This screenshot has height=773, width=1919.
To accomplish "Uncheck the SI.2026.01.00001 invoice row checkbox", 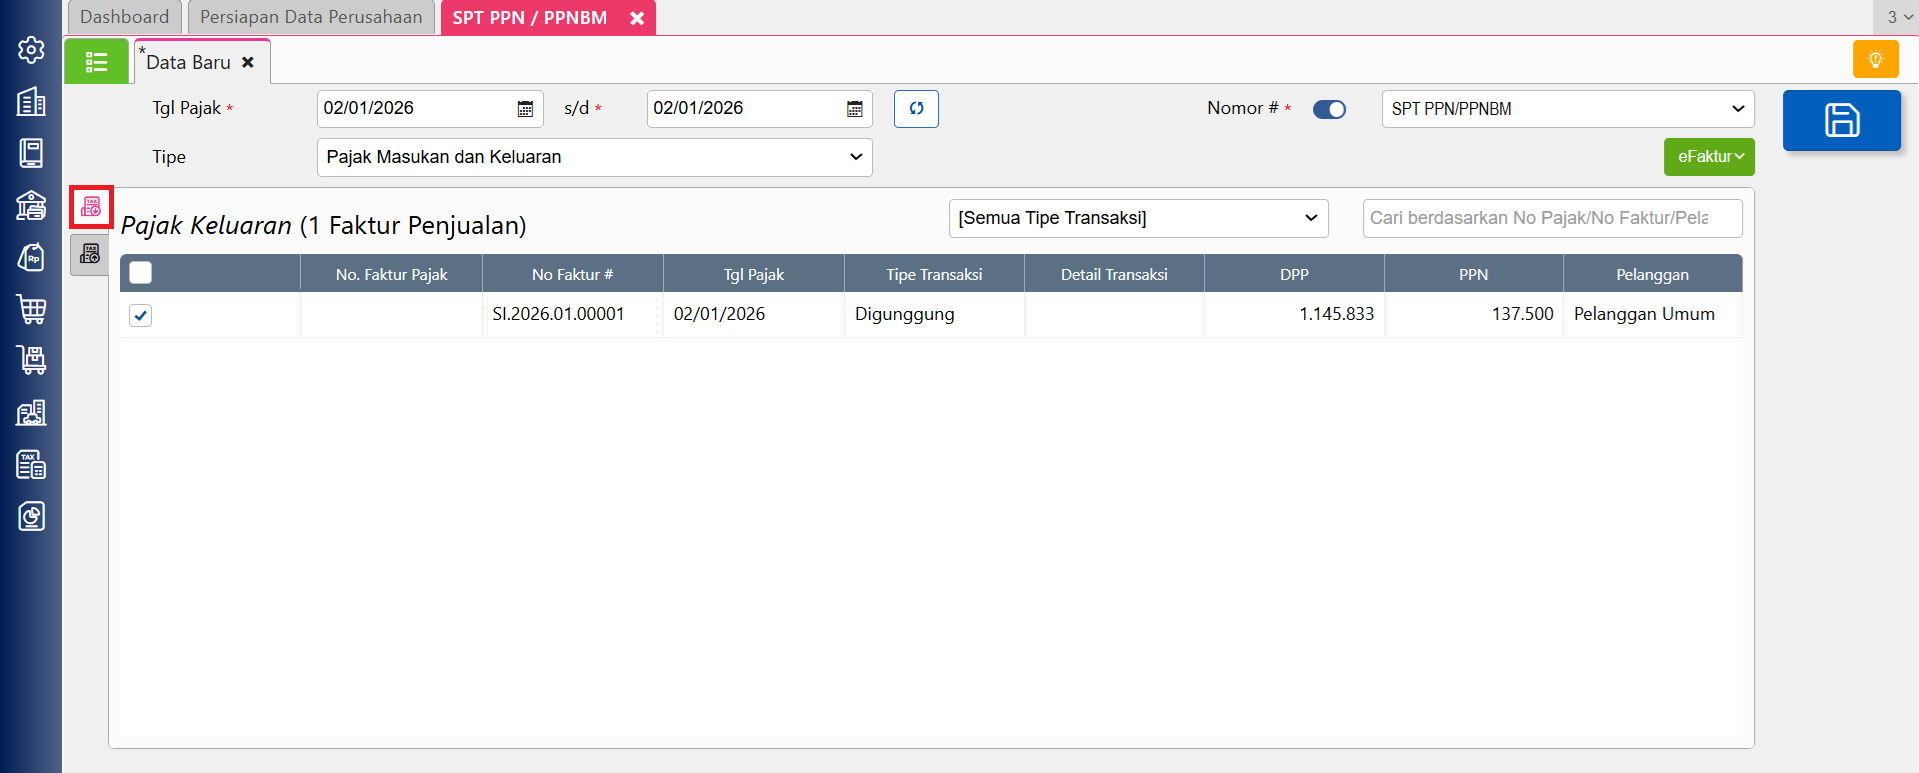I will (x=141, y=316).
